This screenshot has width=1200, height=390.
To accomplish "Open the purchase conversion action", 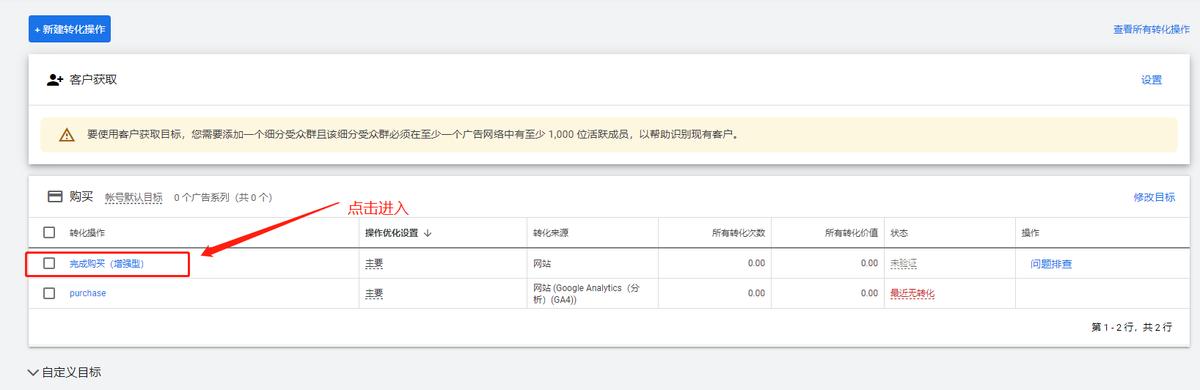I will [87, 293].
